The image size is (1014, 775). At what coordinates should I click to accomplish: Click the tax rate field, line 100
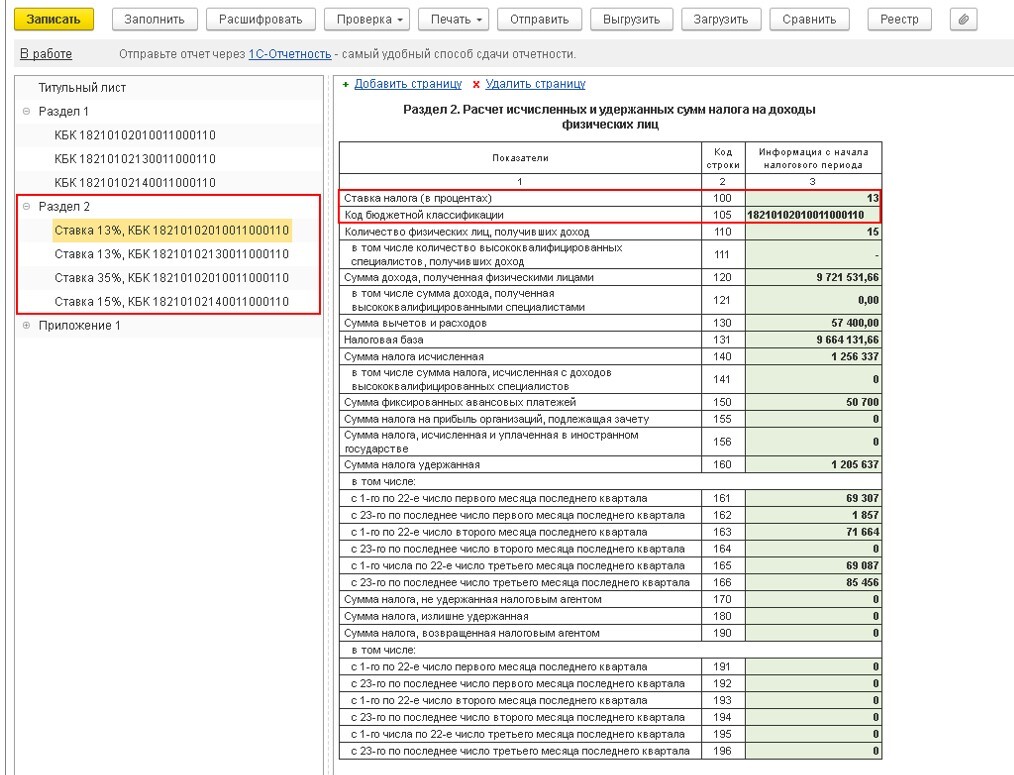[813, 198]
